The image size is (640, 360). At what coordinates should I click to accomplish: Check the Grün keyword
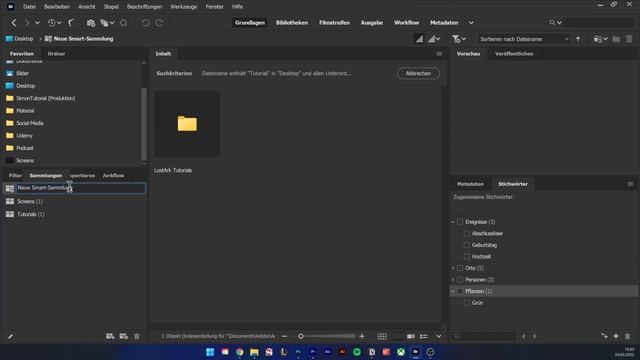467,303
